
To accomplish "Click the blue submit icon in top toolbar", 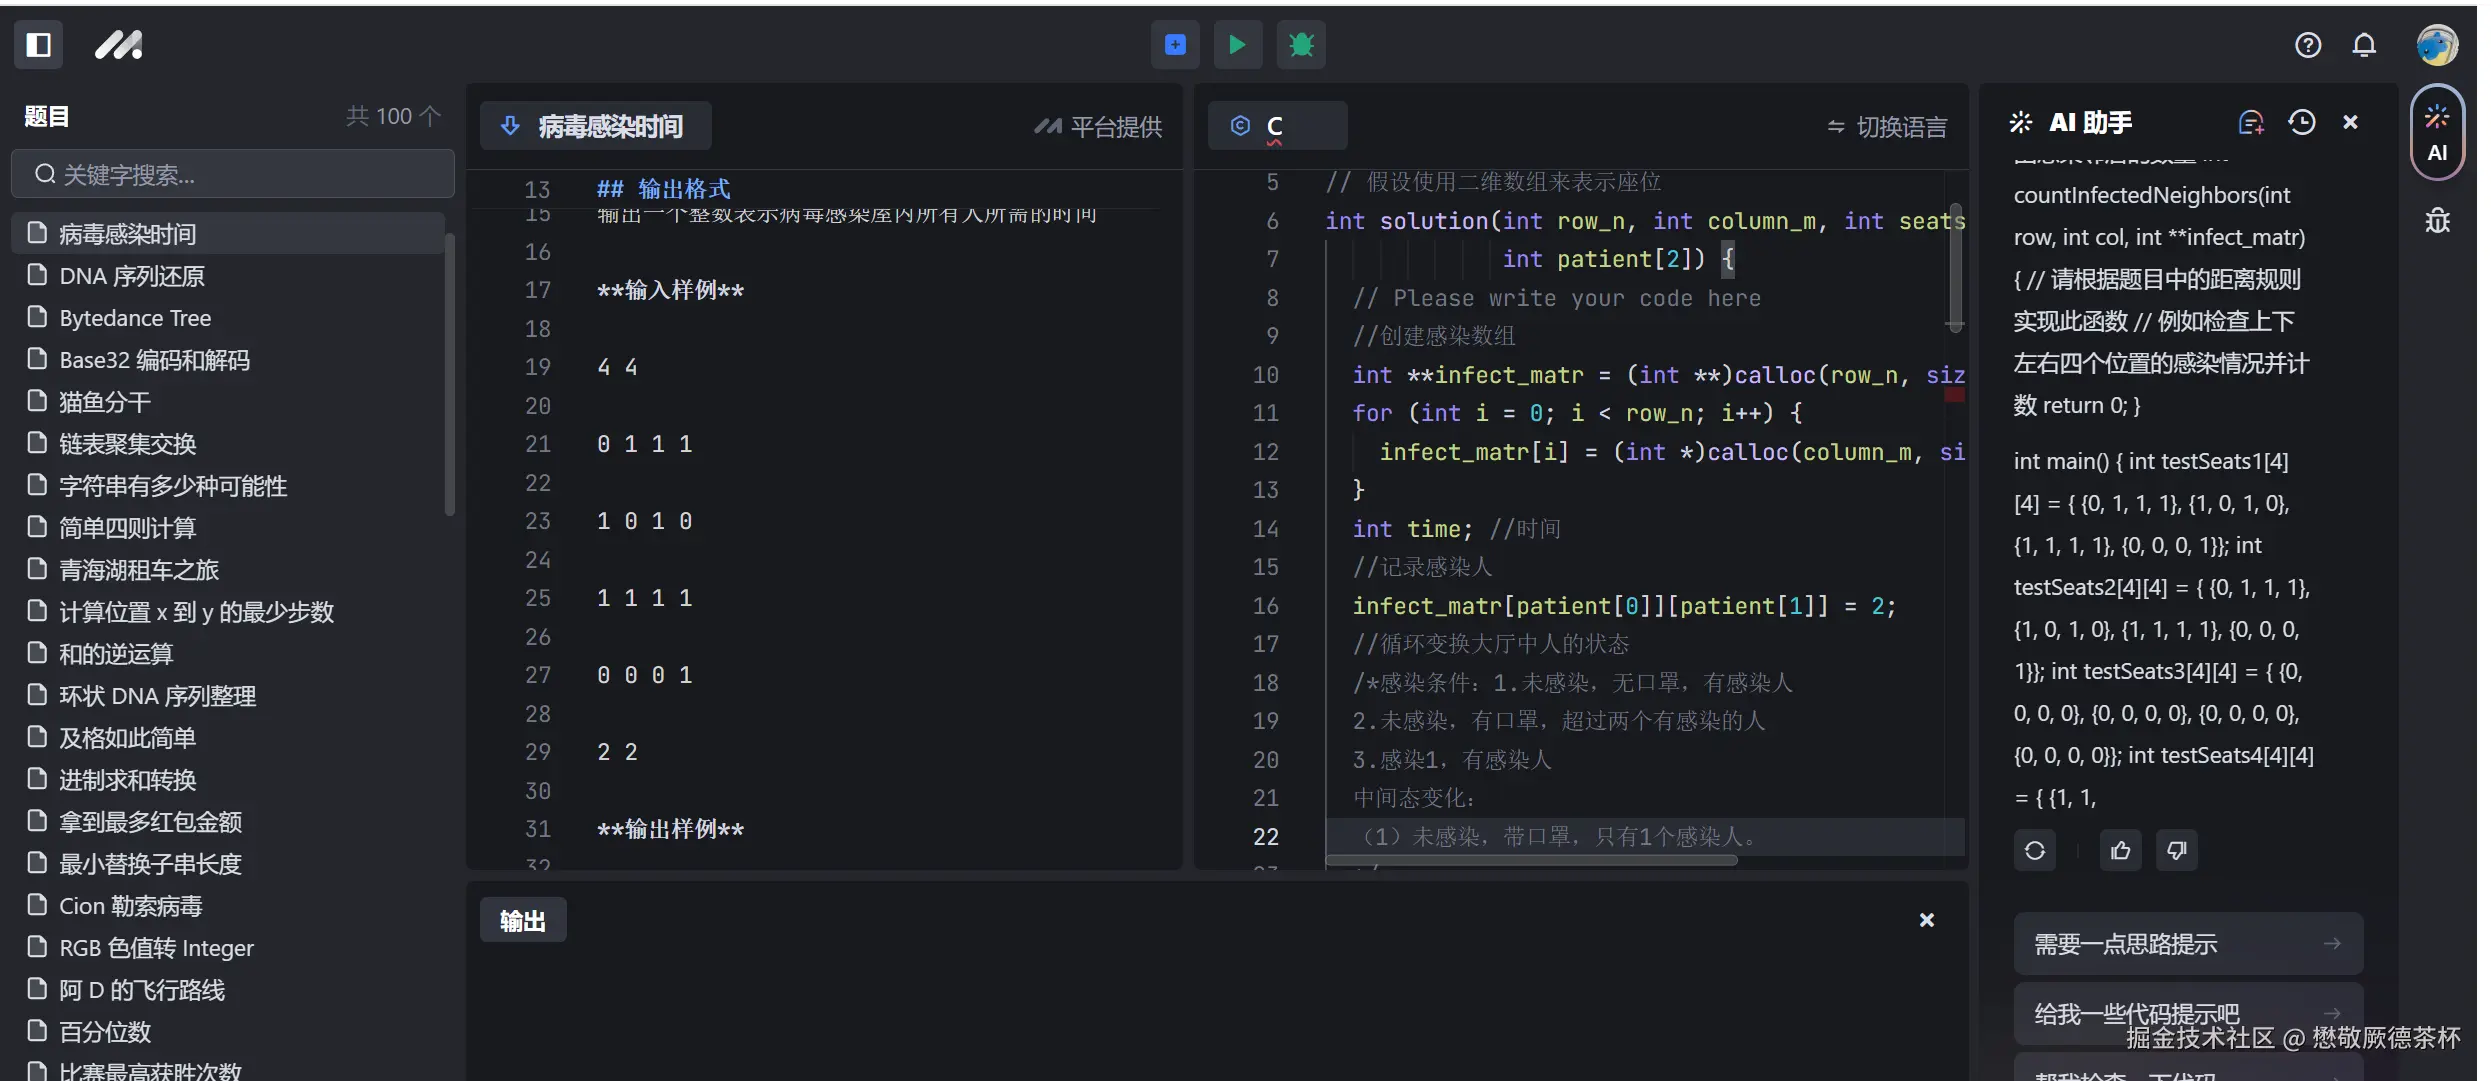I will [1175, 45].
